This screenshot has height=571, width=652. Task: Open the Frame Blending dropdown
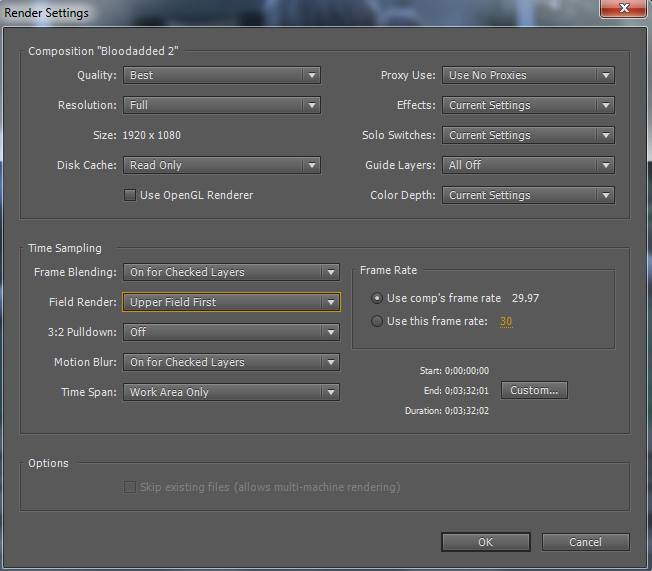tap(231, 272)
